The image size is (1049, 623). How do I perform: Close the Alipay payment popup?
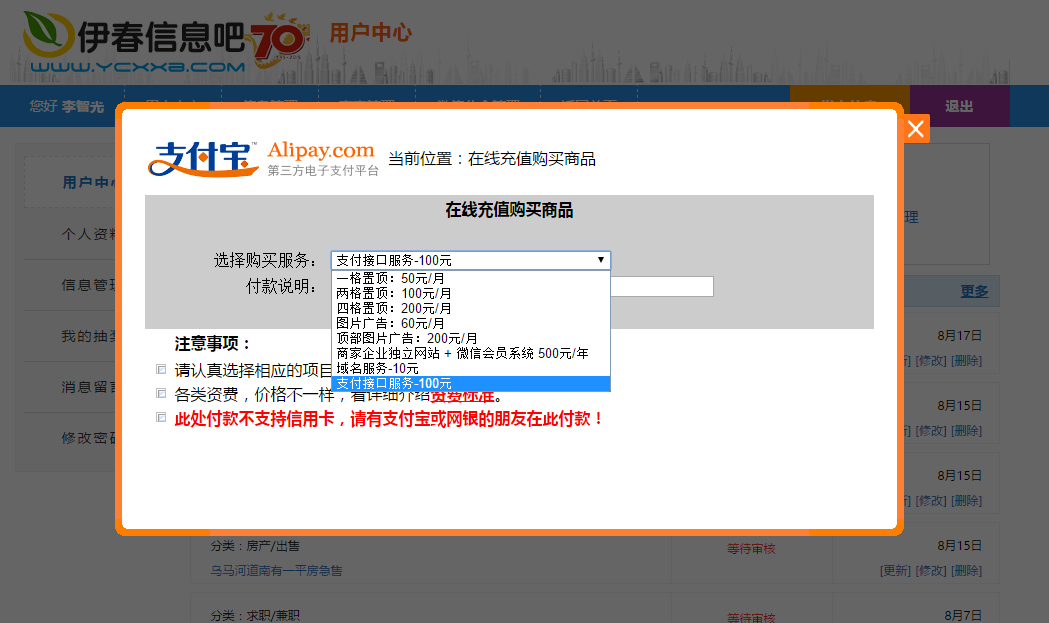[x=916, y=129]
